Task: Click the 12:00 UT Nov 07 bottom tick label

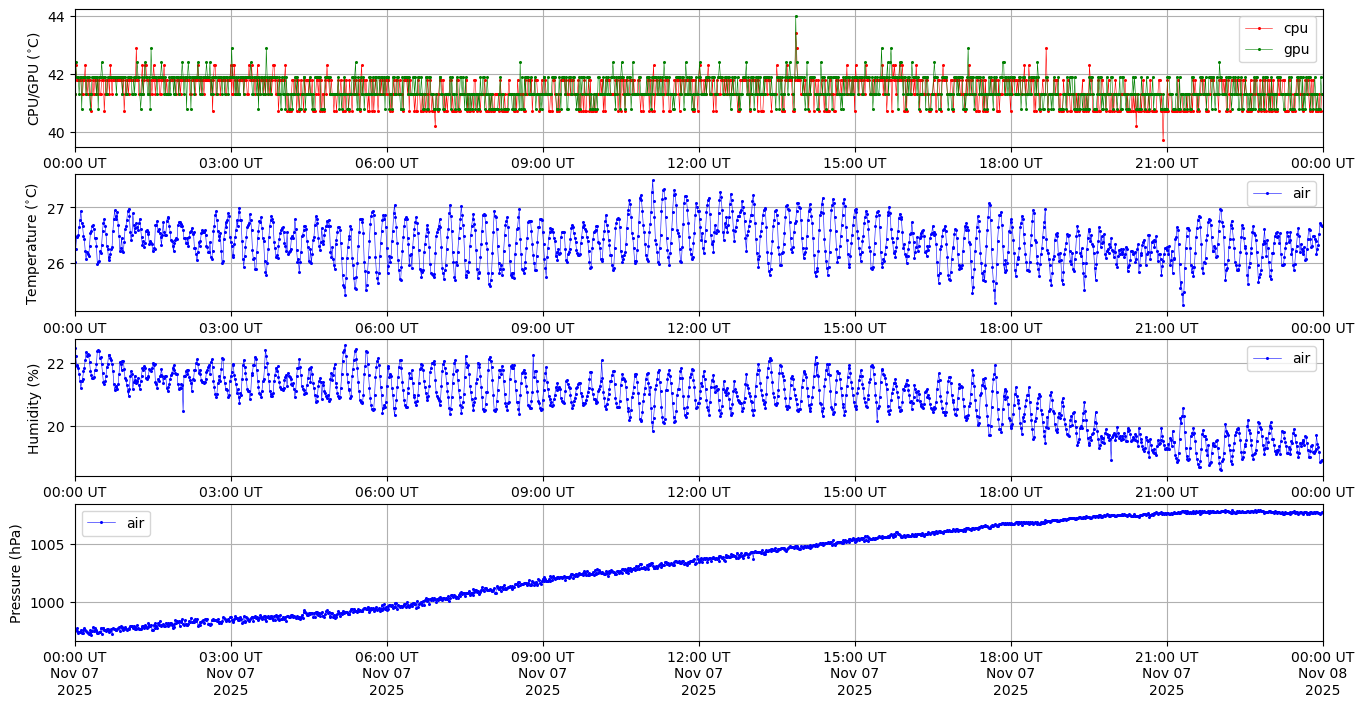Action: click(698, 673)
